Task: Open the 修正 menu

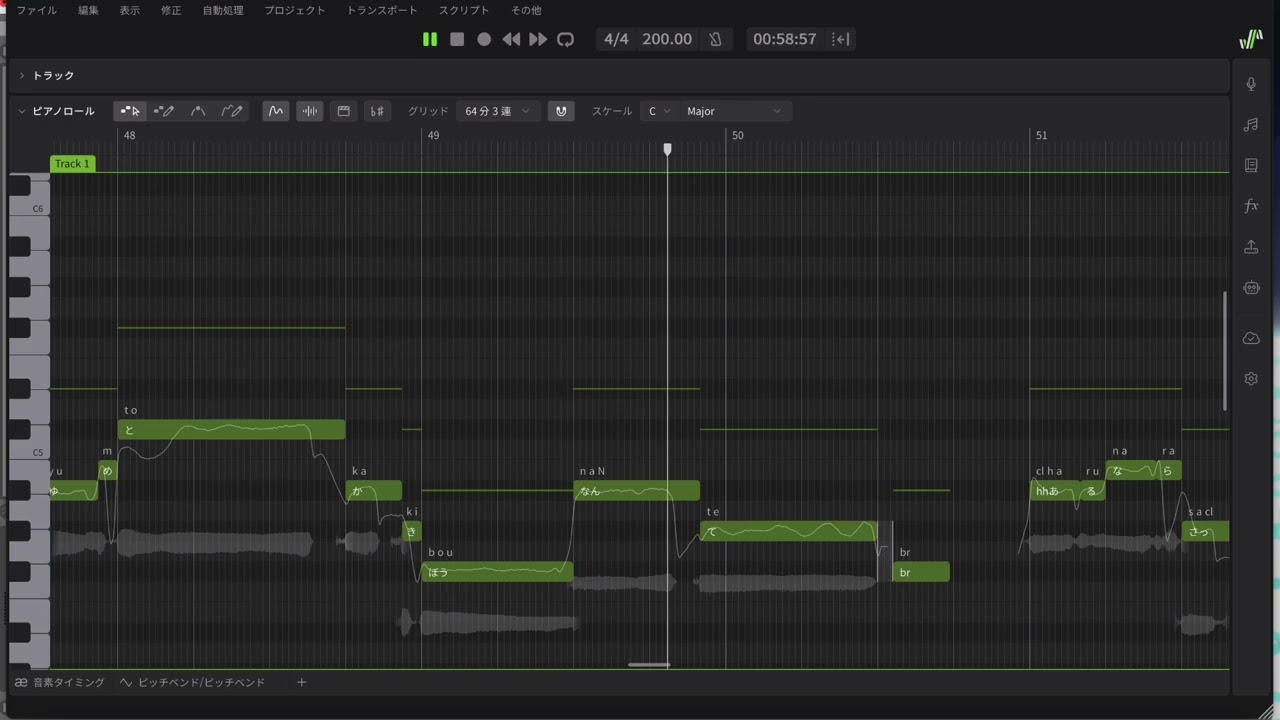Action: pyautogui.click(x=171, y=10)
